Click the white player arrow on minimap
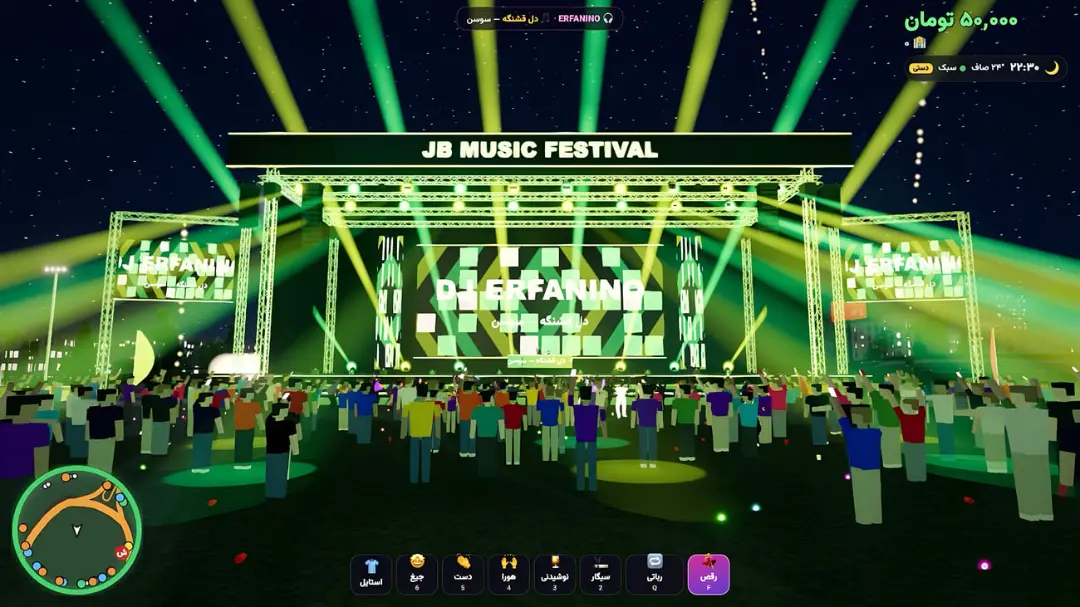 77,531
